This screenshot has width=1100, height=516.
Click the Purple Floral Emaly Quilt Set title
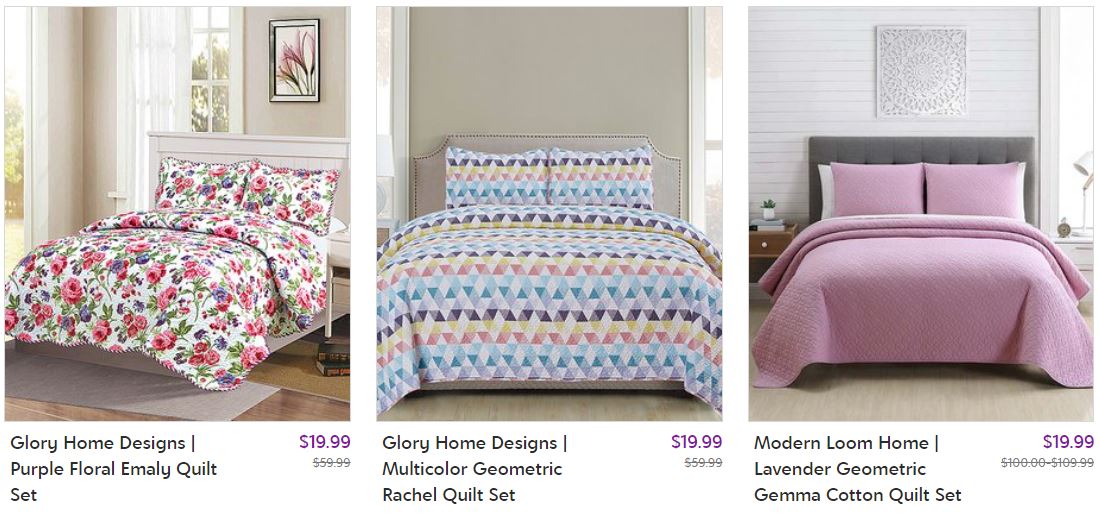[x=114, y=468]
